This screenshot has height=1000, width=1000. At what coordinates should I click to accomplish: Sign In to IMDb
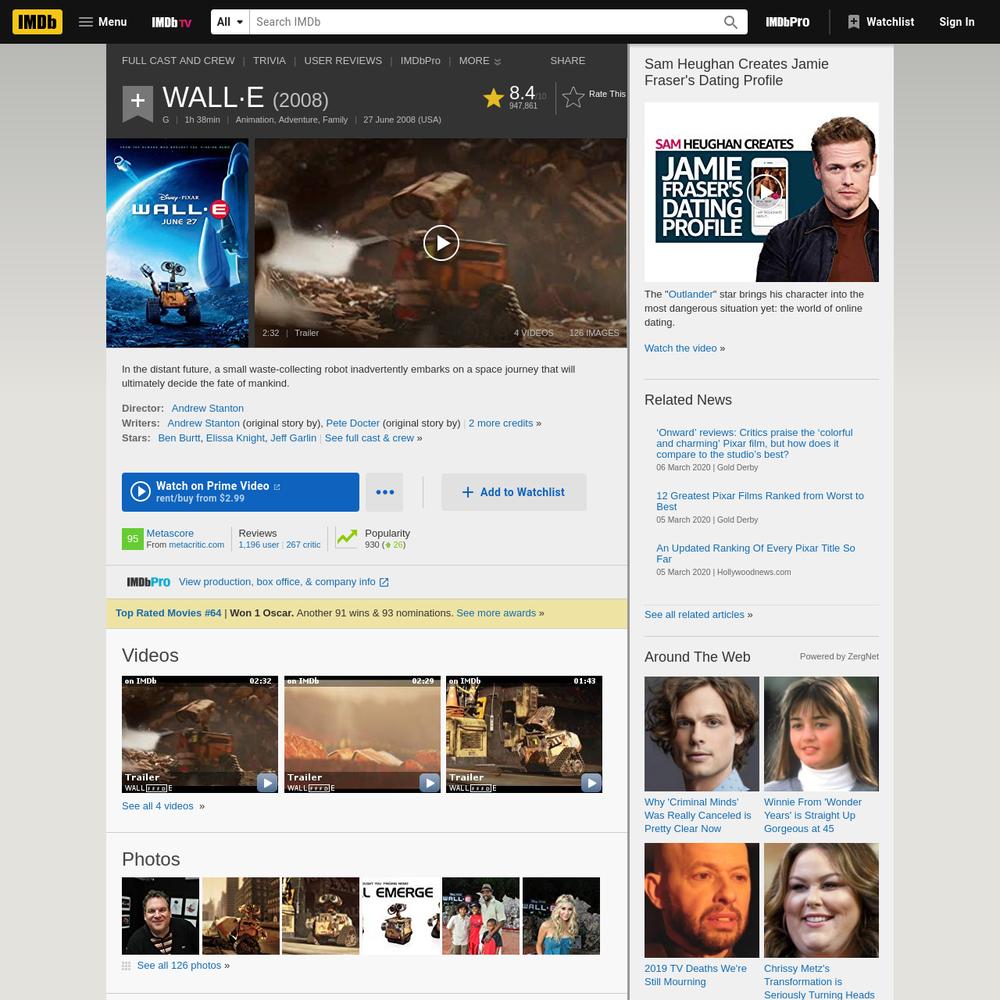point(957,22)
